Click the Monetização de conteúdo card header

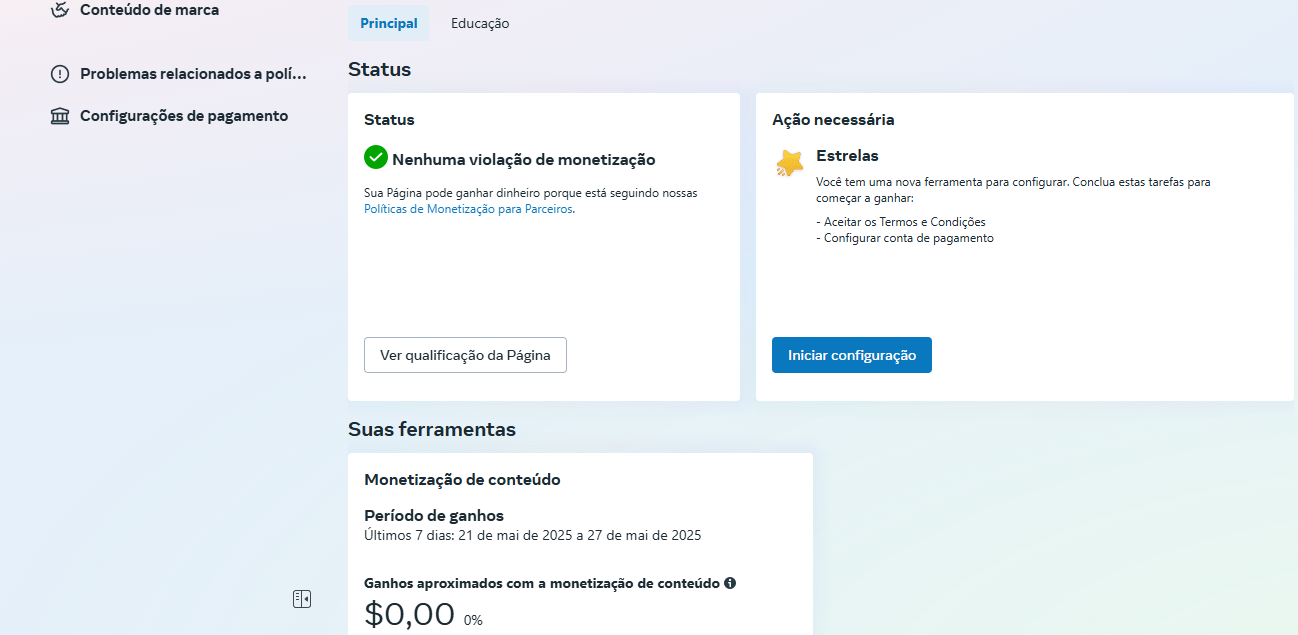(x=462, y=479)
